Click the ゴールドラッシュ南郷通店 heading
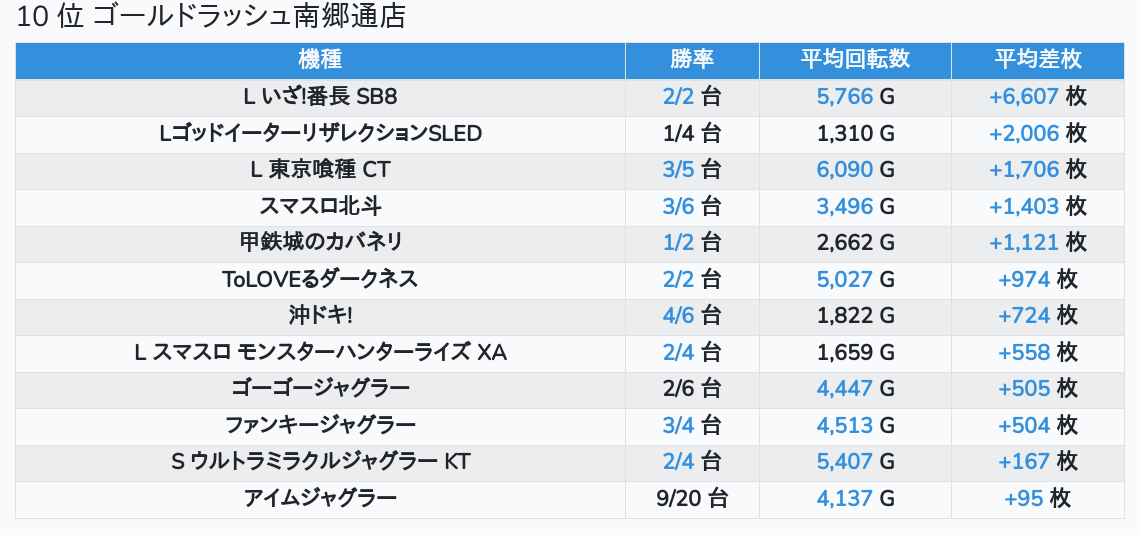The width and height of the screenshot is (1140, 535). 249,17
